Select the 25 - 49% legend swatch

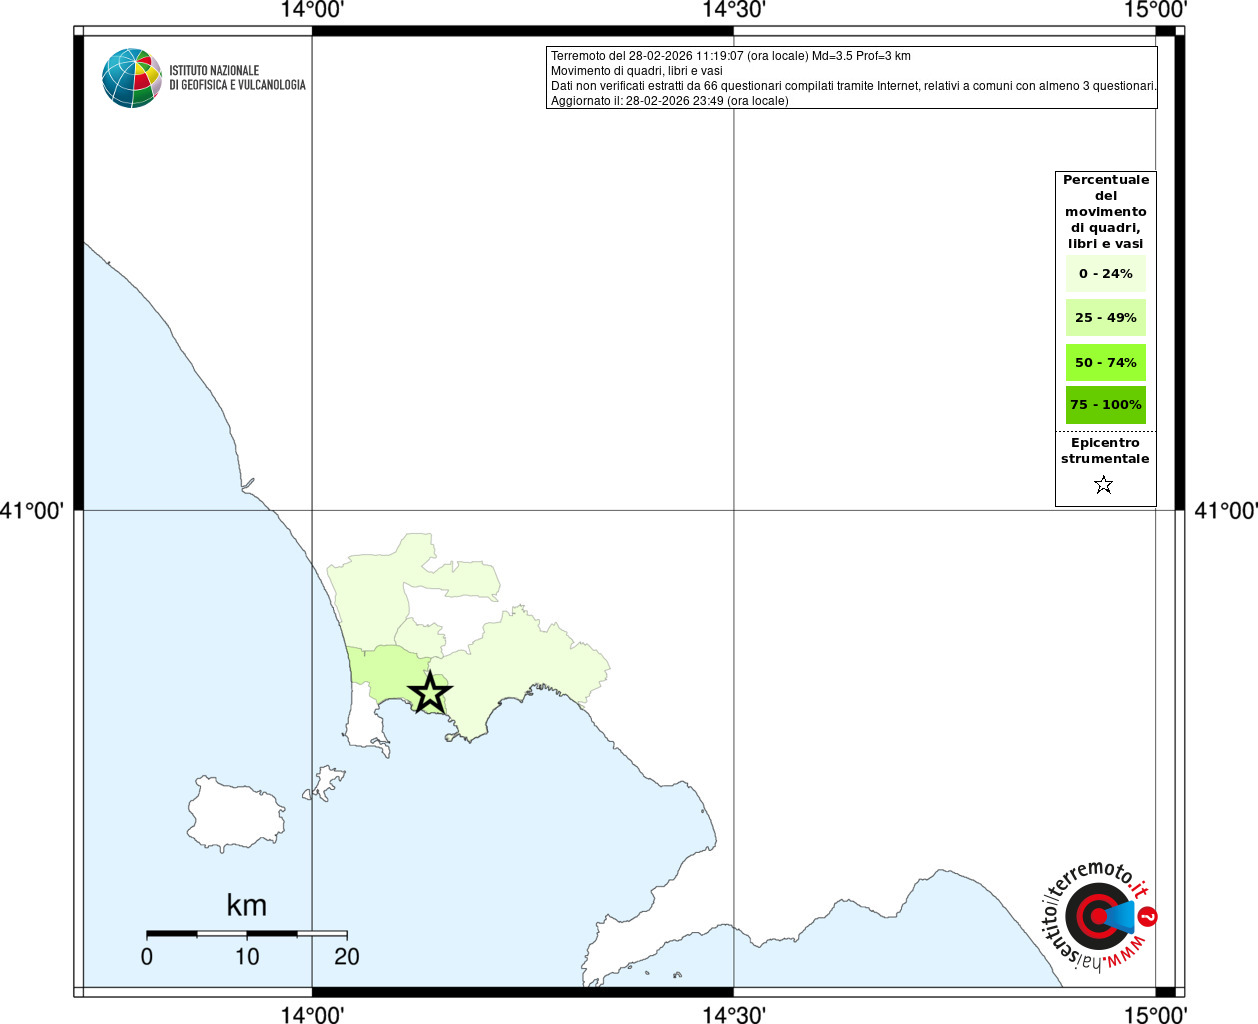[x=1106, y=318]
